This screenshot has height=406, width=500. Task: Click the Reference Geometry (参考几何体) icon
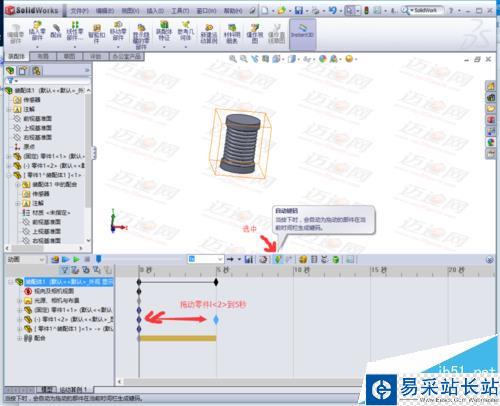click(185, 25)
